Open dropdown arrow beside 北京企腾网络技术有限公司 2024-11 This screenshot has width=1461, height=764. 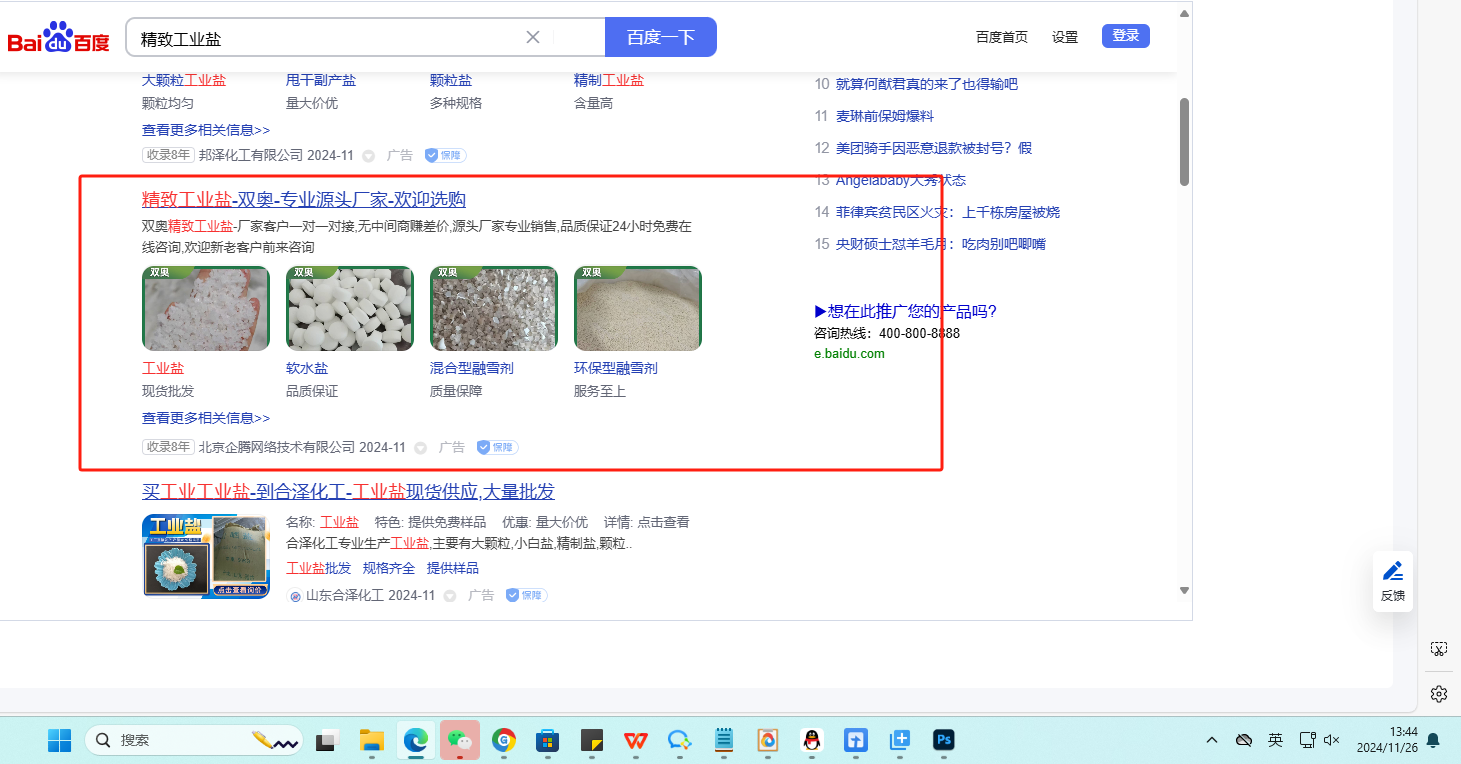420,448
